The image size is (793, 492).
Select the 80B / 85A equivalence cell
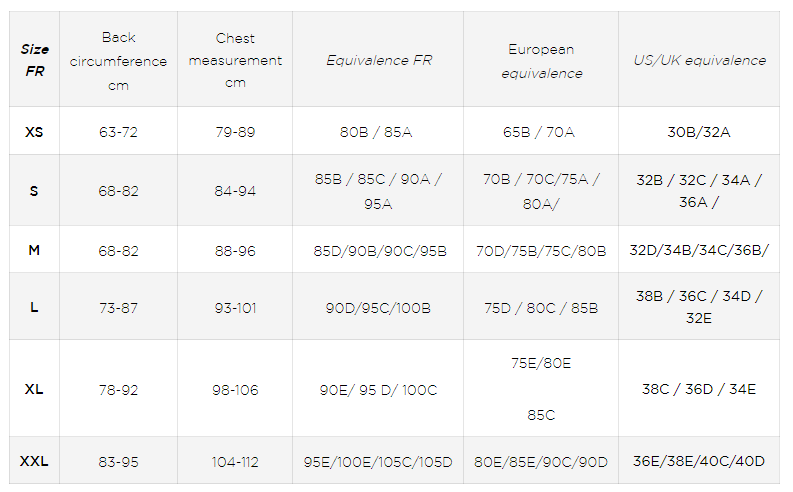(x=377, y=132)
